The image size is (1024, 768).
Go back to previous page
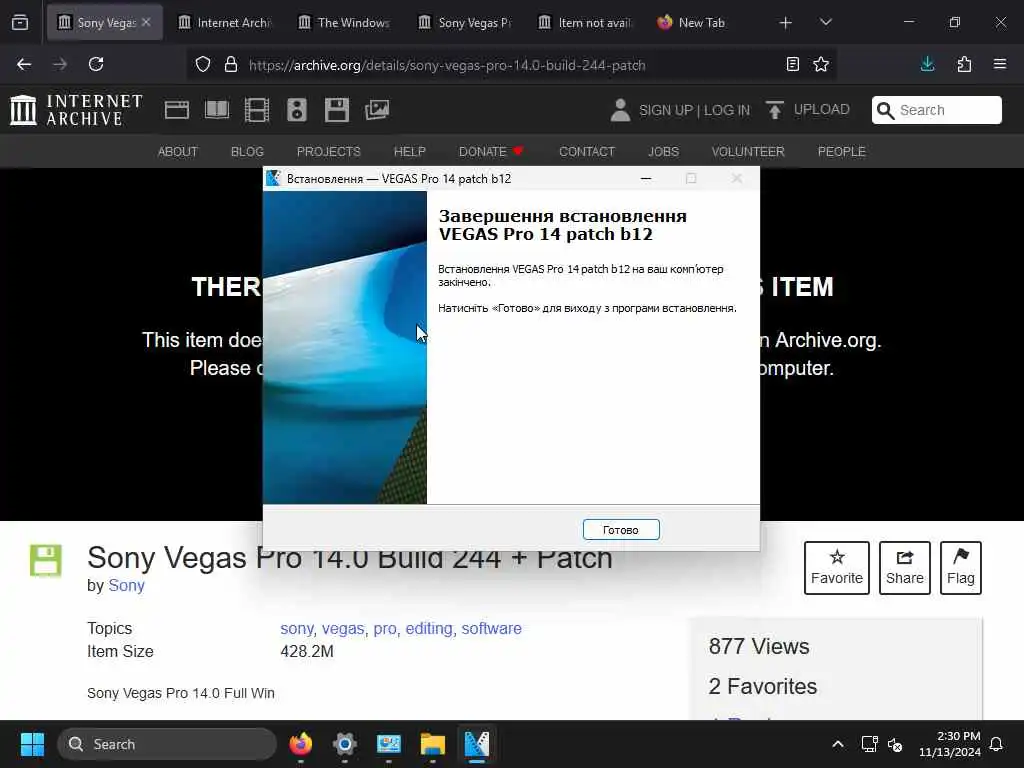24,64
